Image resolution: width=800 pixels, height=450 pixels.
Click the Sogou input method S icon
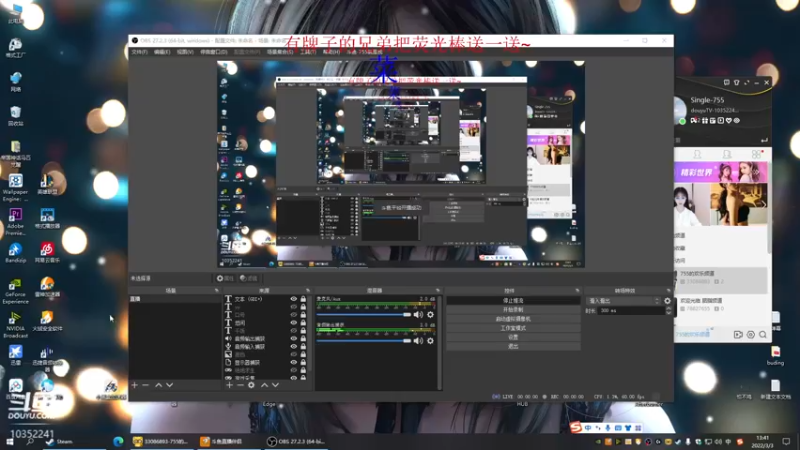point(576,428)
